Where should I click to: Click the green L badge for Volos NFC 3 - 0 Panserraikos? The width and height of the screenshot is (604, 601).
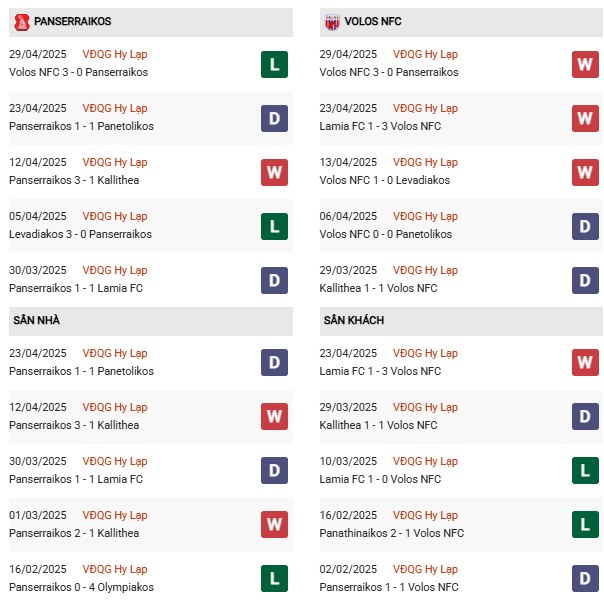(x=274, y=64)
